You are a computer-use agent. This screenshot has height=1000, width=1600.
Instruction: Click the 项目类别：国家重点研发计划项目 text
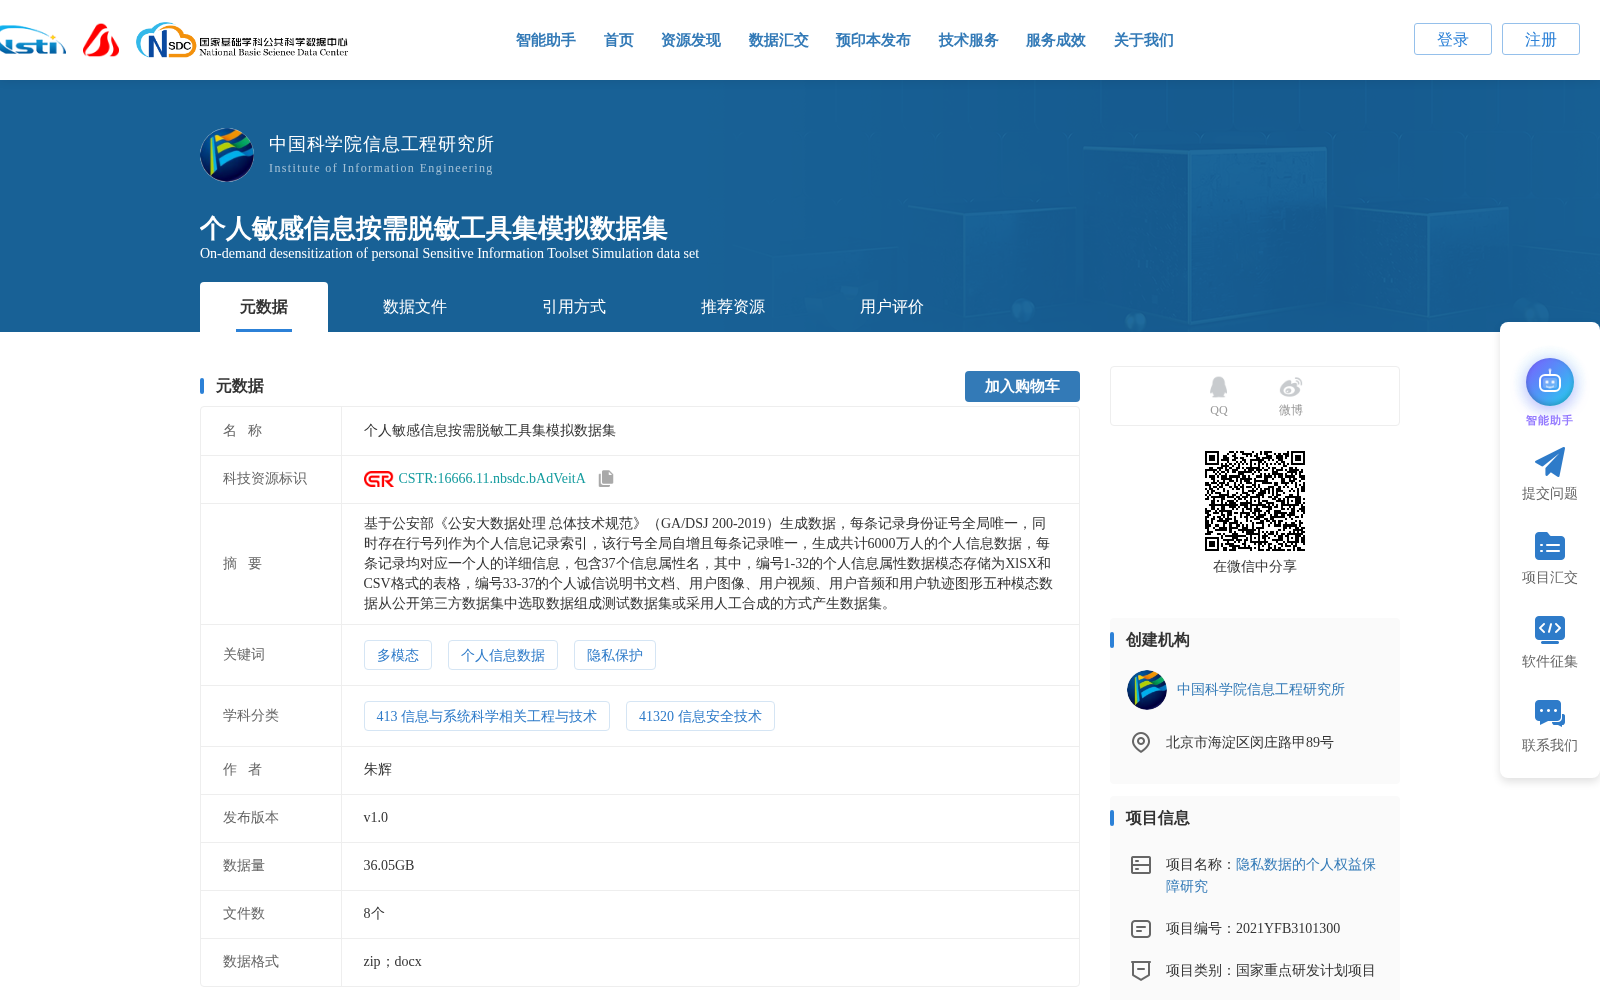coord(1270,970)
